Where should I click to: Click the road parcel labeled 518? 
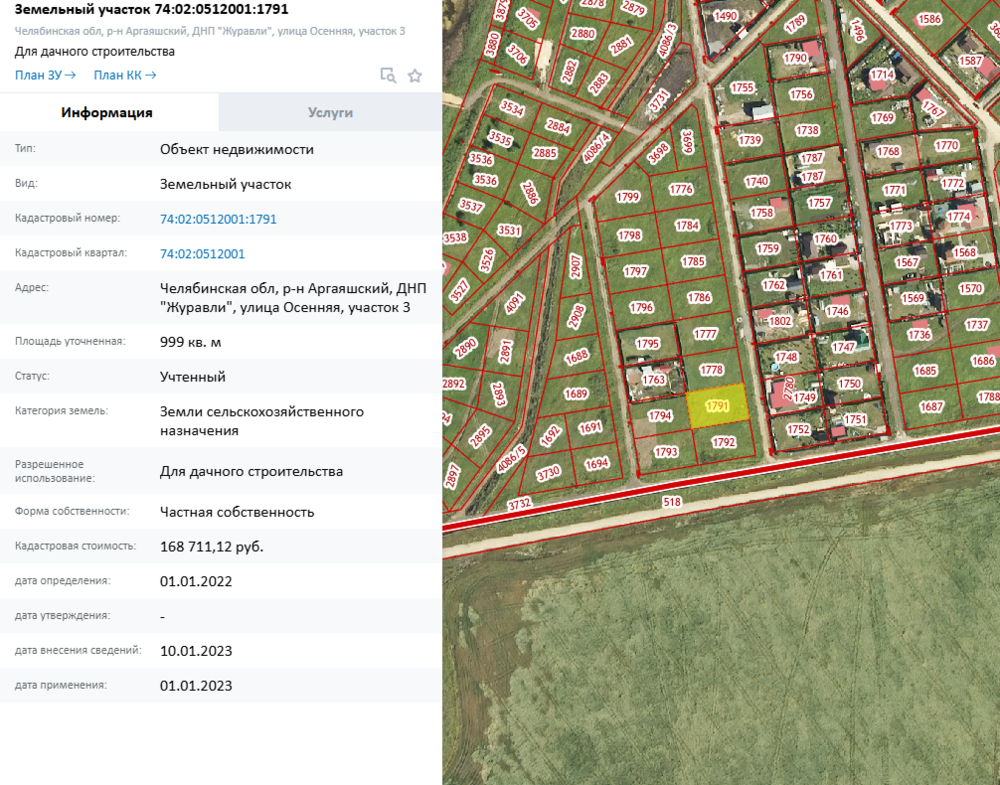click(671, 502)
